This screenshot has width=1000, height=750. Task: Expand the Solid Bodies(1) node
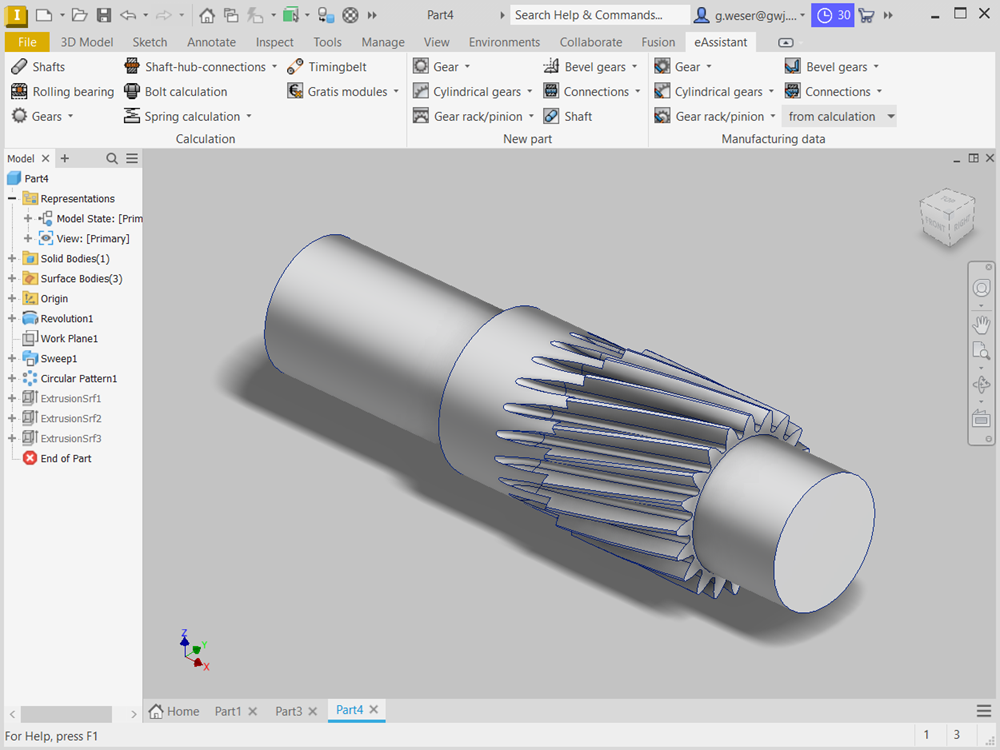tap(12, 259)
